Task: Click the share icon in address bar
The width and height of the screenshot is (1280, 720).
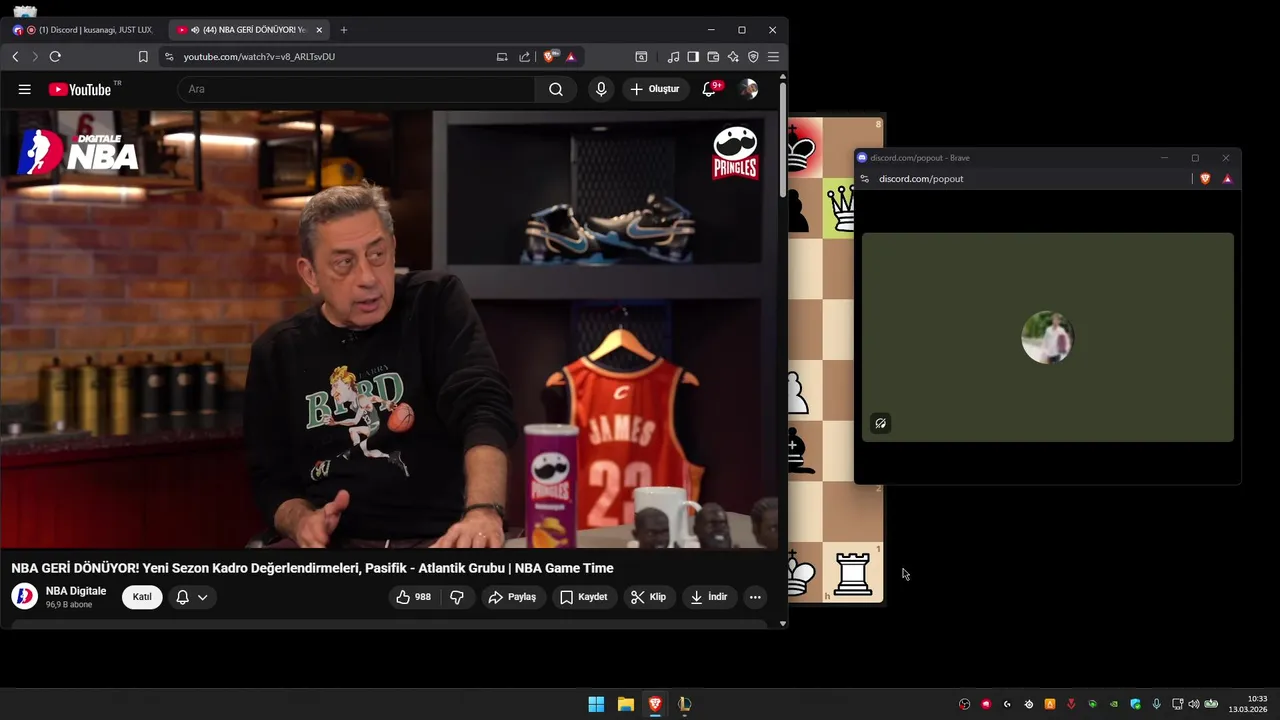Action: coord(524,57)
